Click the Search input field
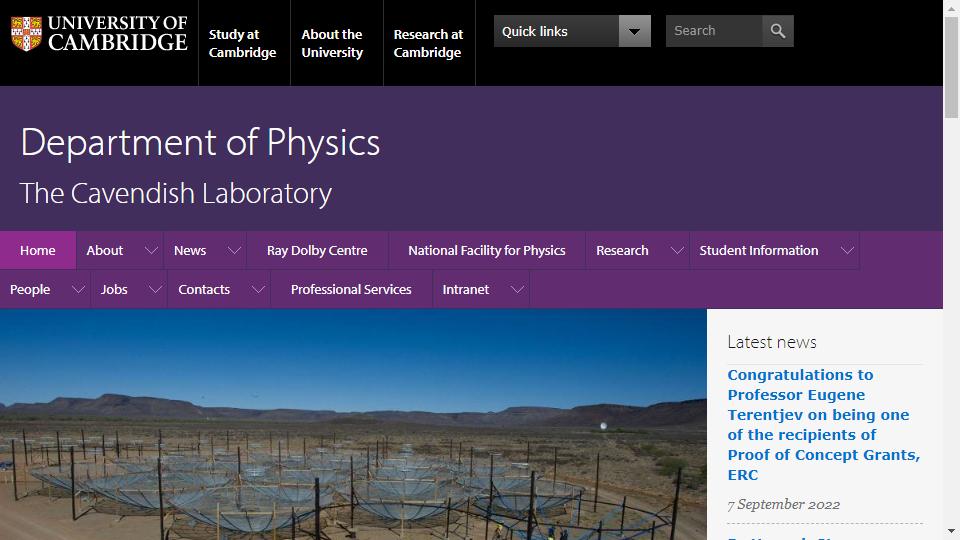This screenshot has width=960, height=540. (714, 31)
